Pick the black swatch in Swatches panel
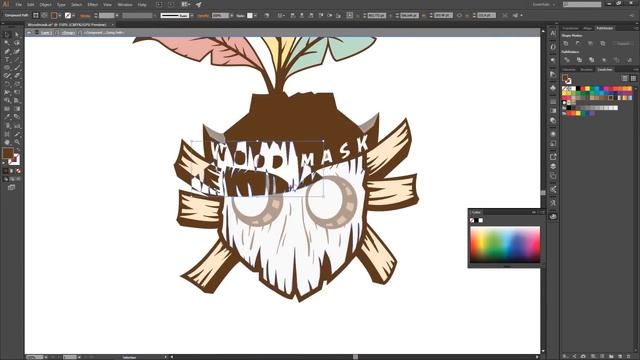This screenshot has width=640, height=360. (x=578, y=88)
